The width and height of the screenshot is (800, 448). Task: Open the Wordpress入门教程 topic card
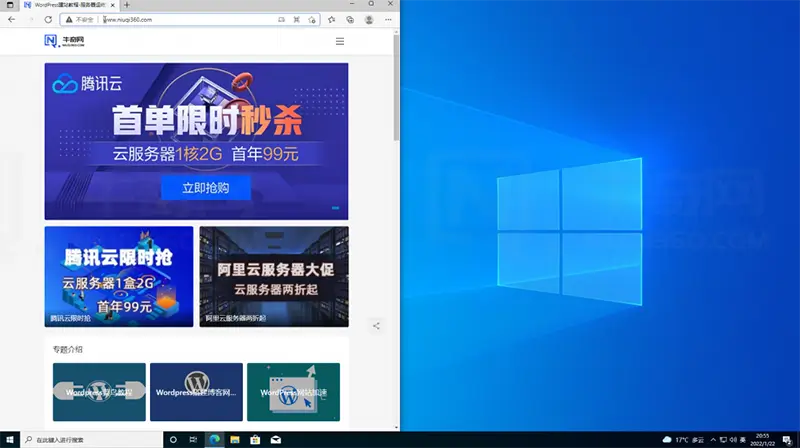[99, 392]
